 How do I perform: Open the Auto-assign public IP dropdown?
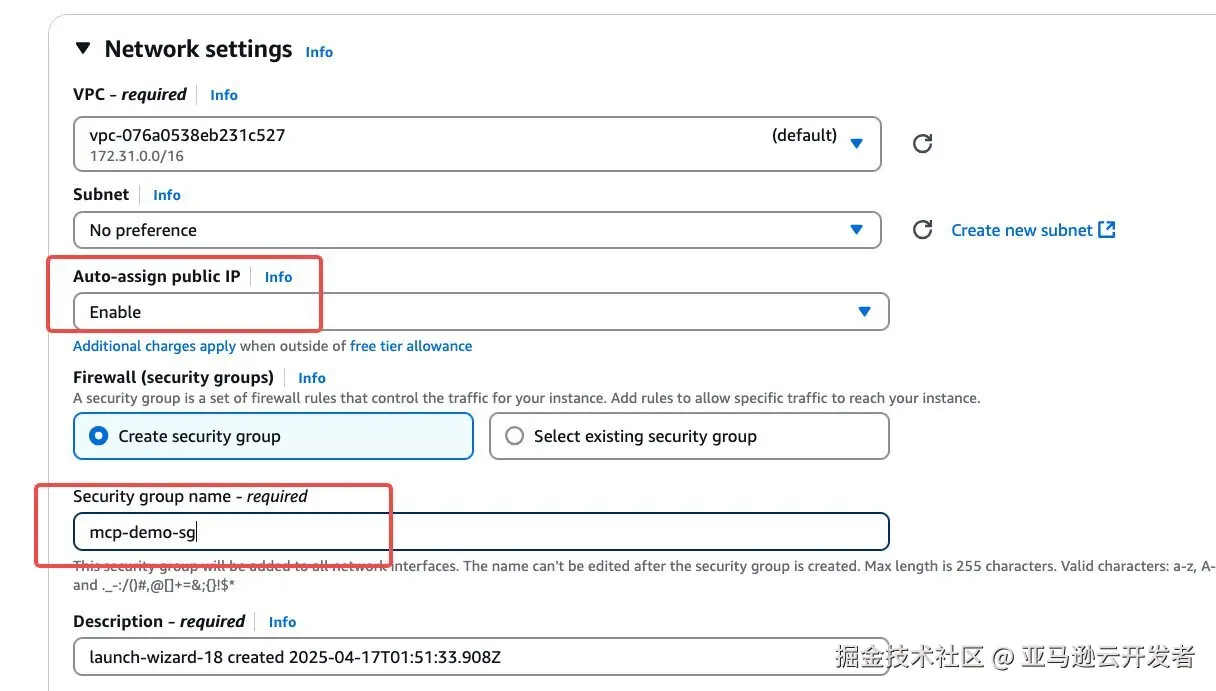click(x=481, y=312)
